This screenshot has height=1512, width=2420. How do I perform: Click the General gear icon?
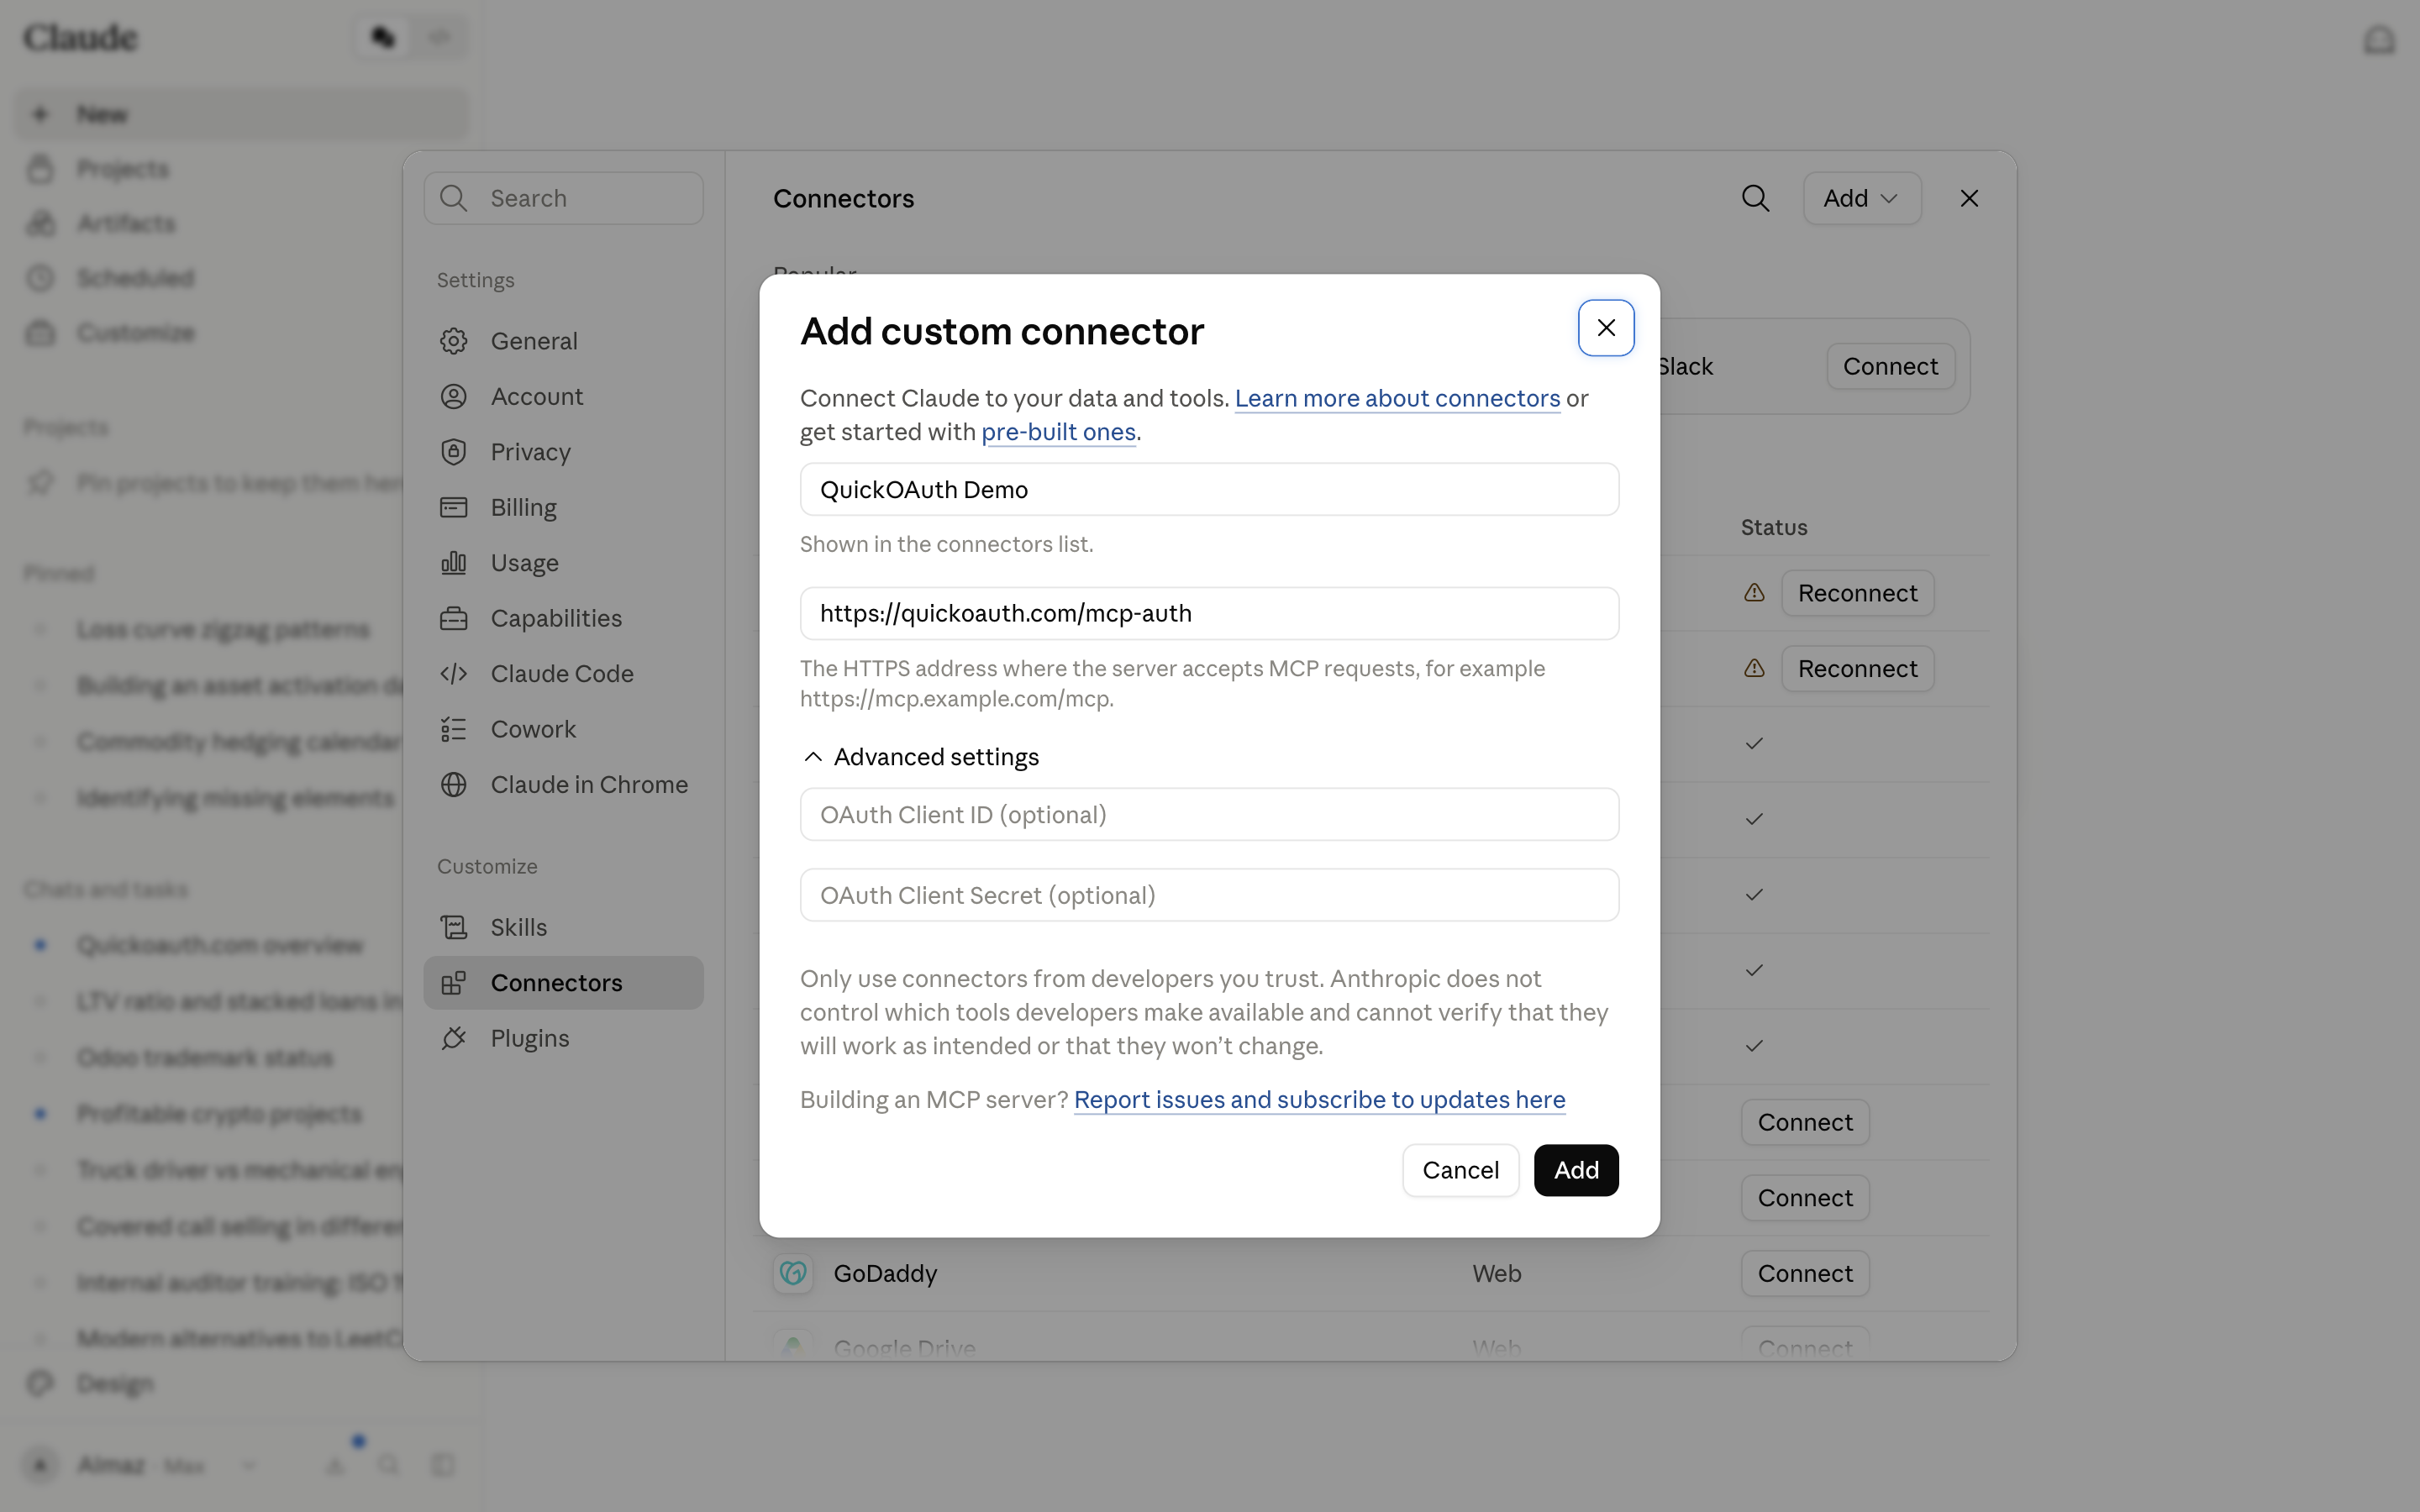(454, 341)
